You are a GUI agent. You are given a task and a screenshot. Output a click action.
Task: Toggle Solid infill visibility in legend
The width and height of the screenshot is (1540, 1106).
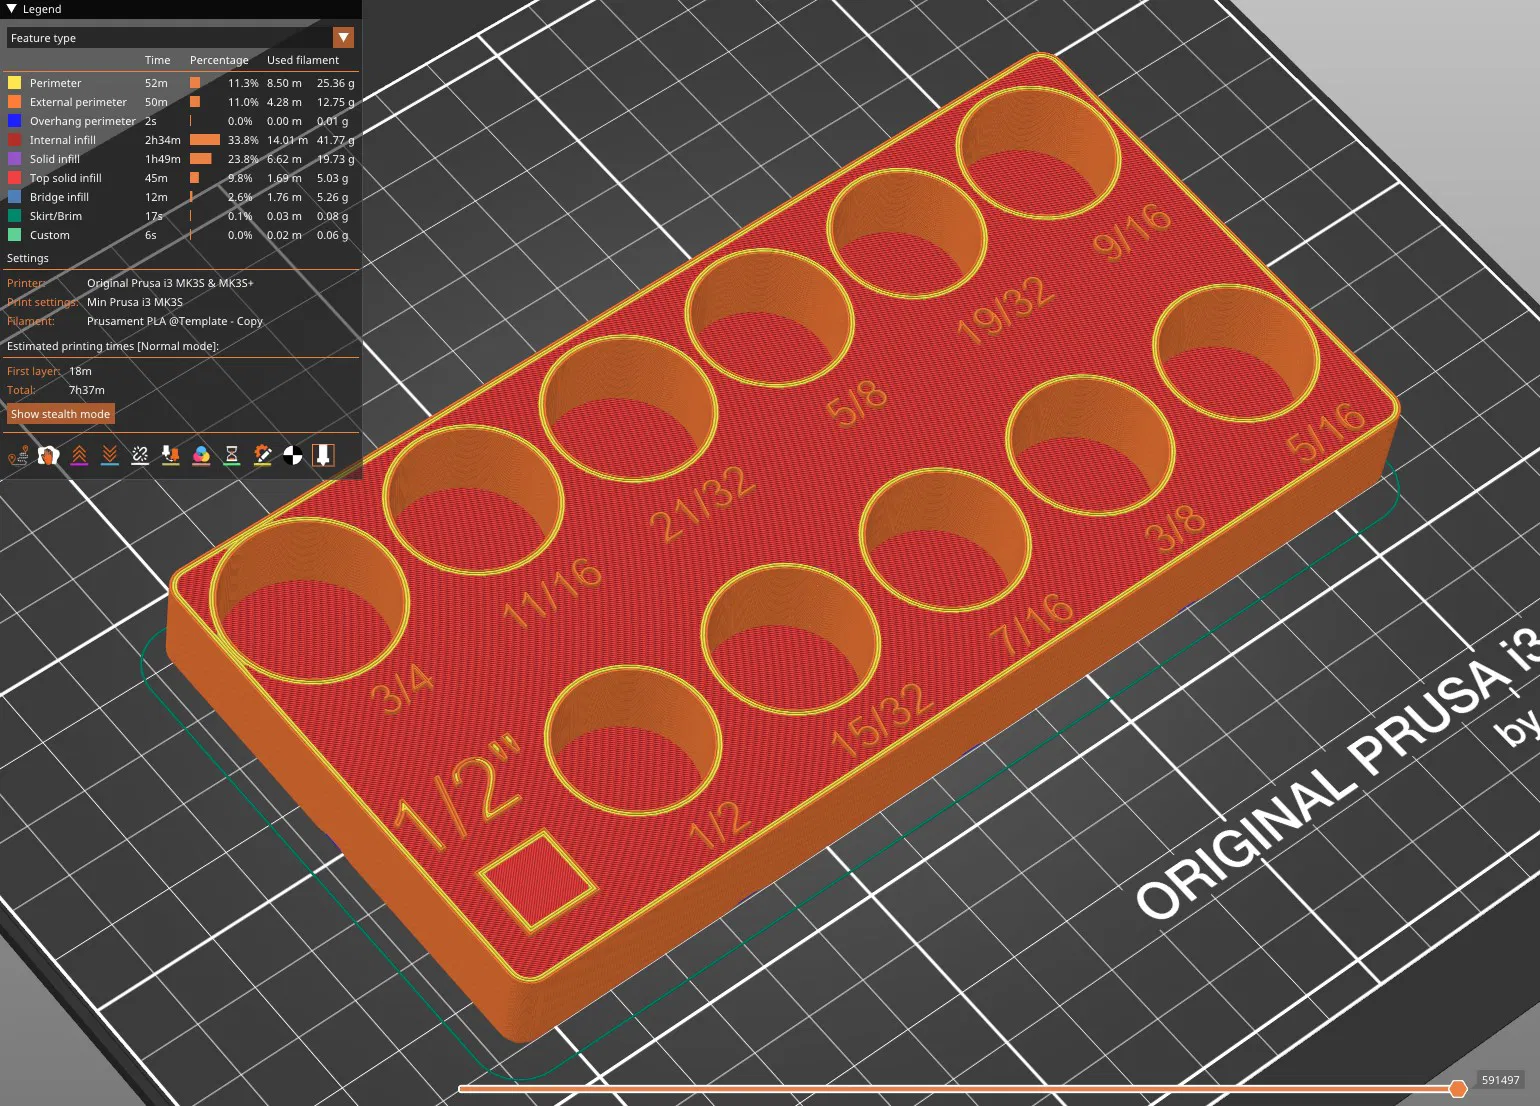tap(181, 159)
